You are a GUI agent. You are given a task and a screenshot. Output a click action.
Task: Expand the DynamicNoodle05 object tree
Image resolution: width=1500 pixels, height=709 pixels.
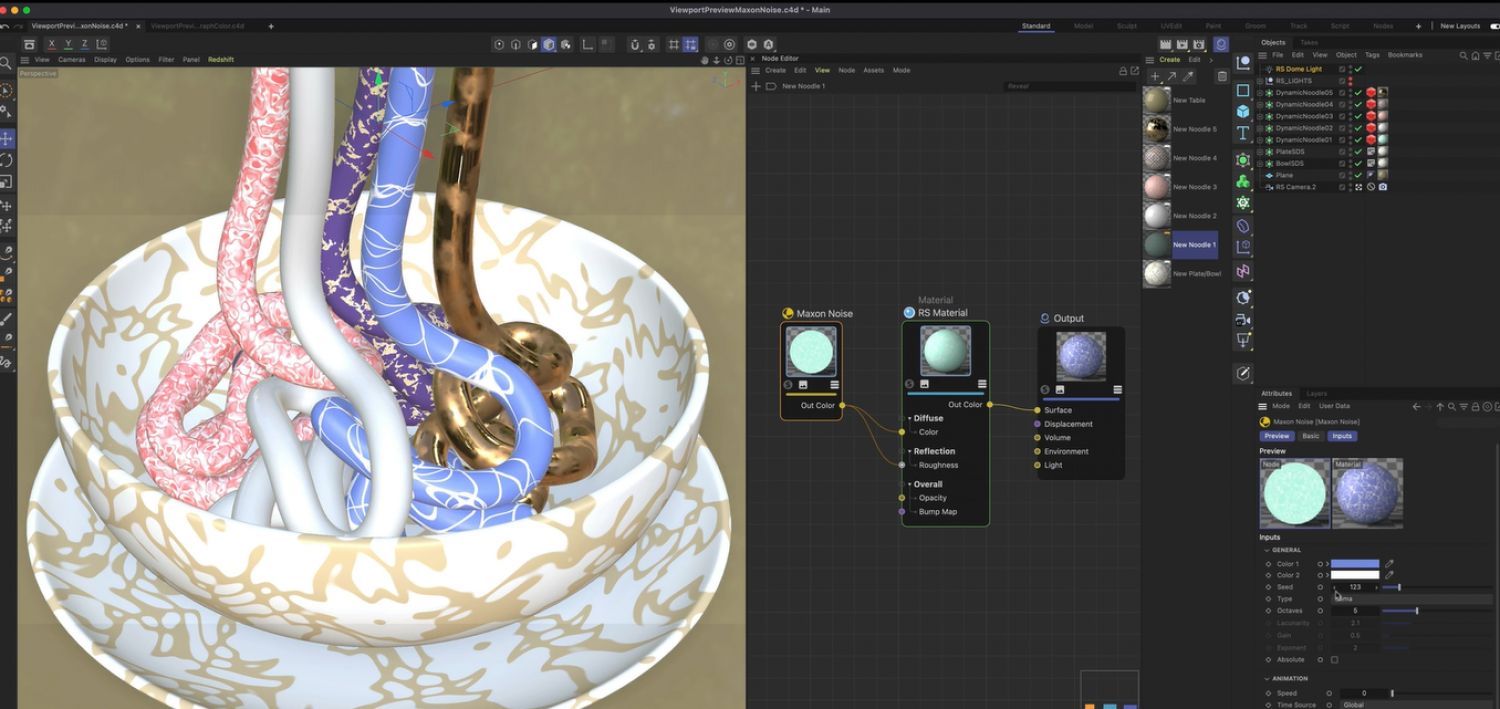click(x=1260, y=93)
